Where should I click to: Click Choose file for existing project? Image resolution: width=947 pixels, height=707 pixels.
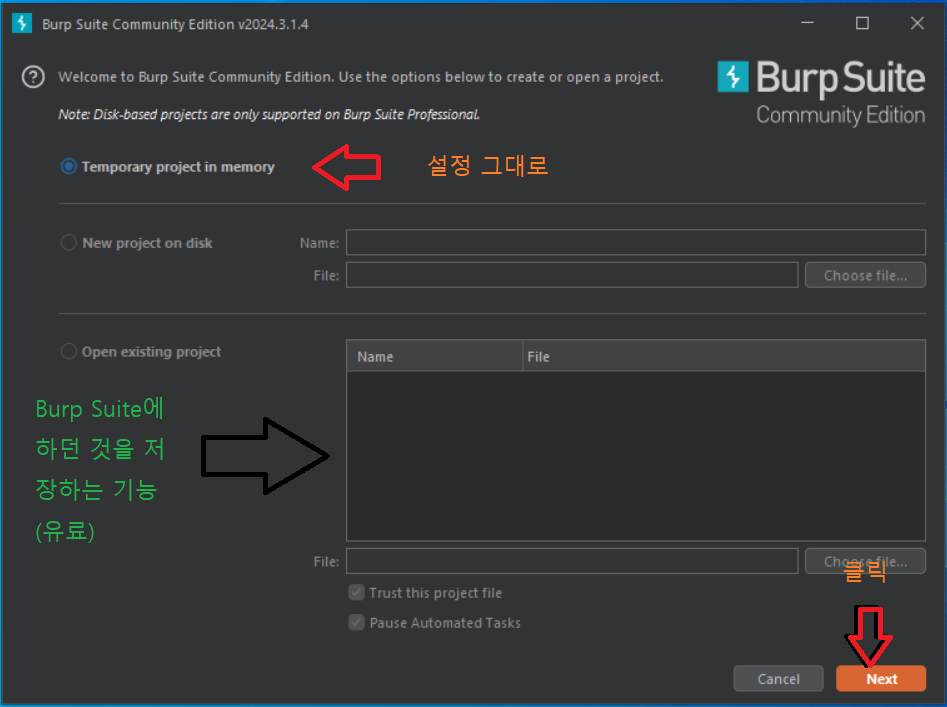coord(865,561)
